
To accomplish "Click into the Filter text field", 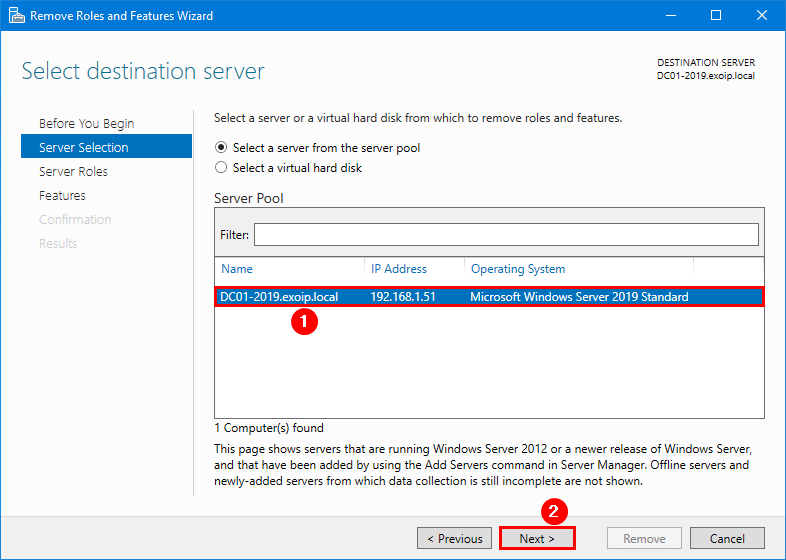I will (506, 235).
